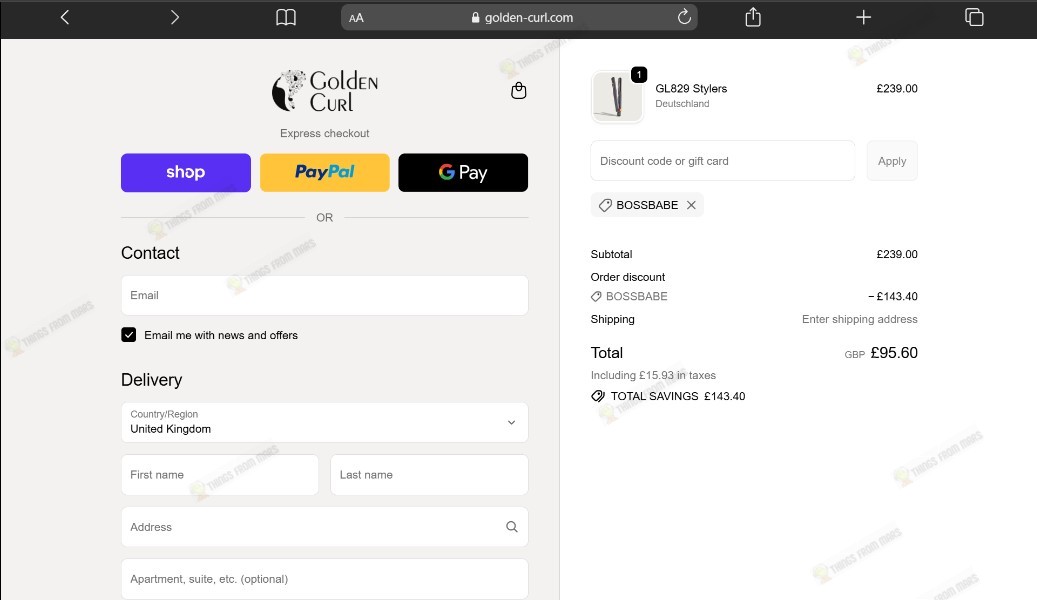Click the Email input field
The height and width of the screenshot is (600, 1037).
pos(325,295)
